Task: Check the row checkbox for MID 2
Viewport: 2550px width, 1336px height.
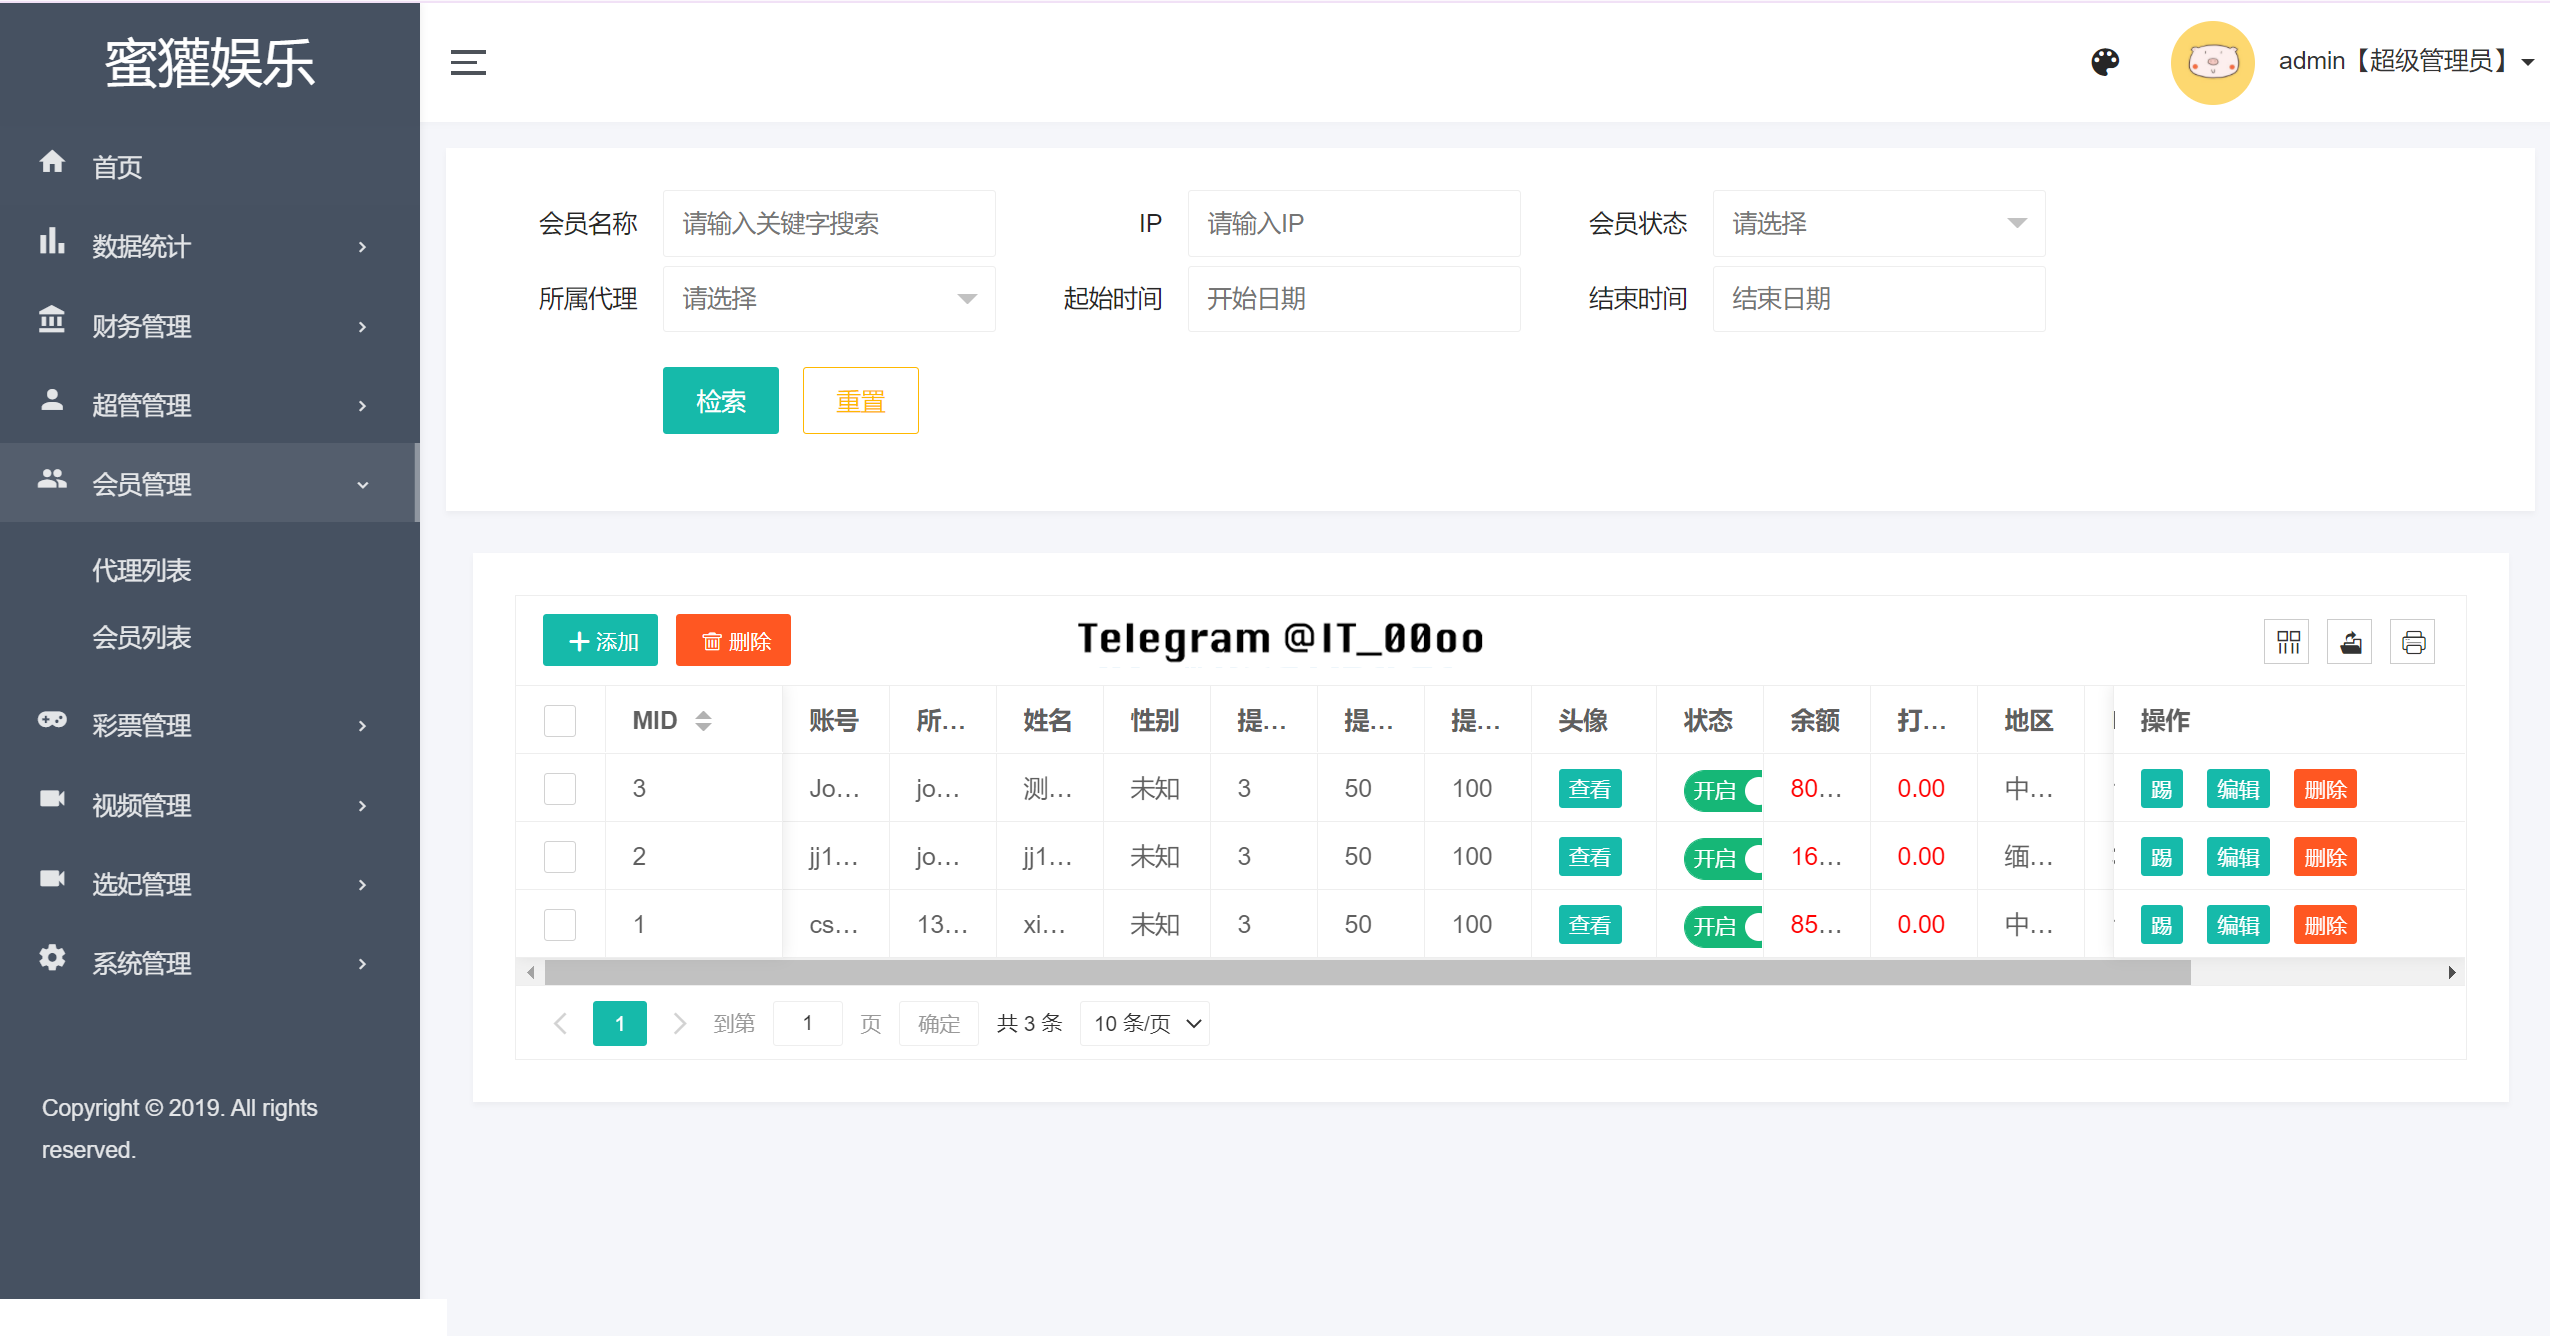Action: click(560, 856)
